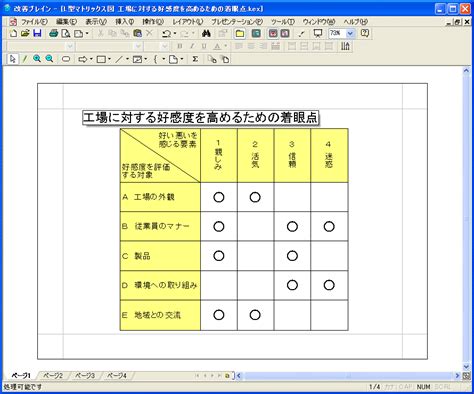Click the circle mark in row A column 1
Image resolution: width=474 pixels, height=394 pixels.
[219, 197]
